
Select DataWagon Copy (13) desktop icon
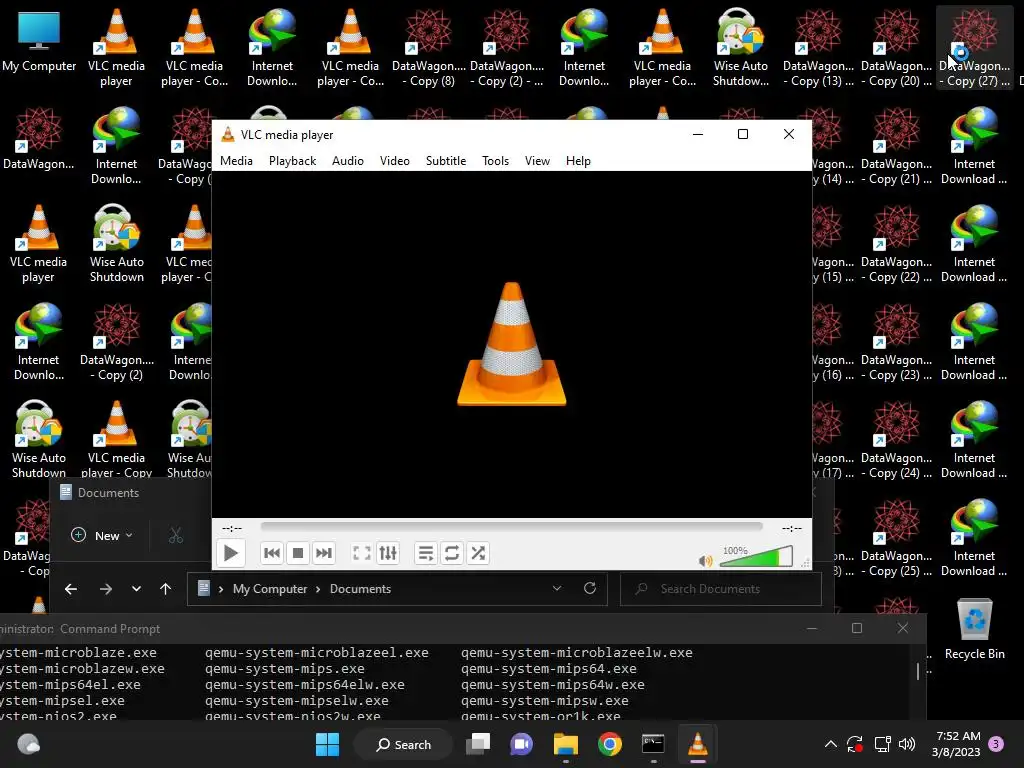click(x=818, y=47)
